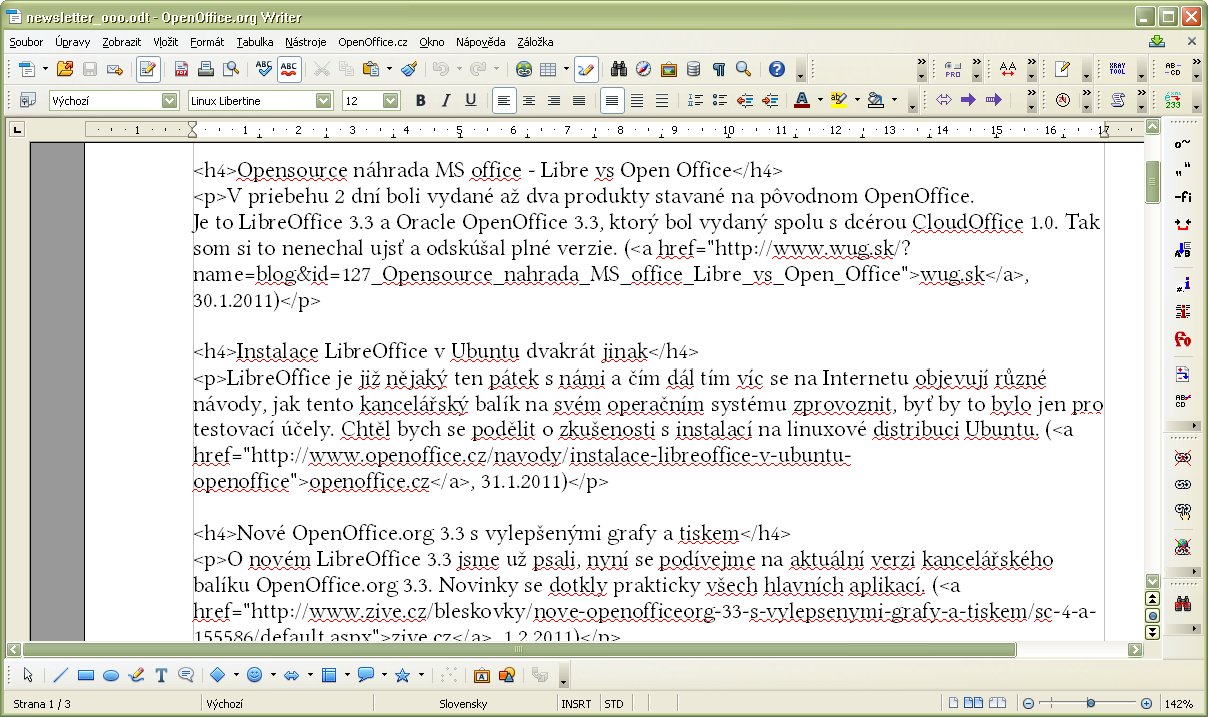Open the Nápověda menu
Viewport: 1208px width, 717px height.
tap(480, 42)
